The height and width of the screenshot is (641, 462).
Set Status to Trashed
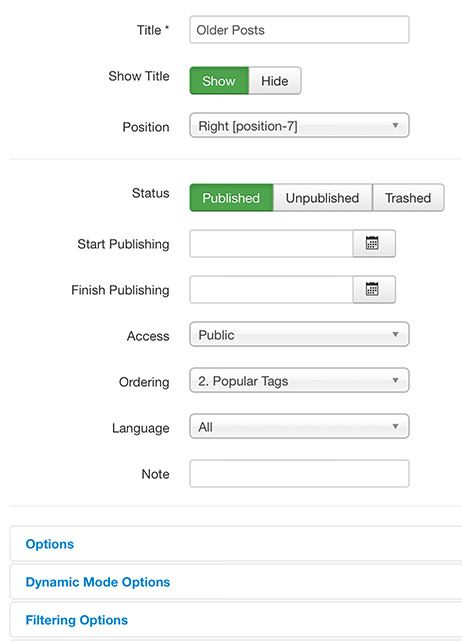[408, 197]
